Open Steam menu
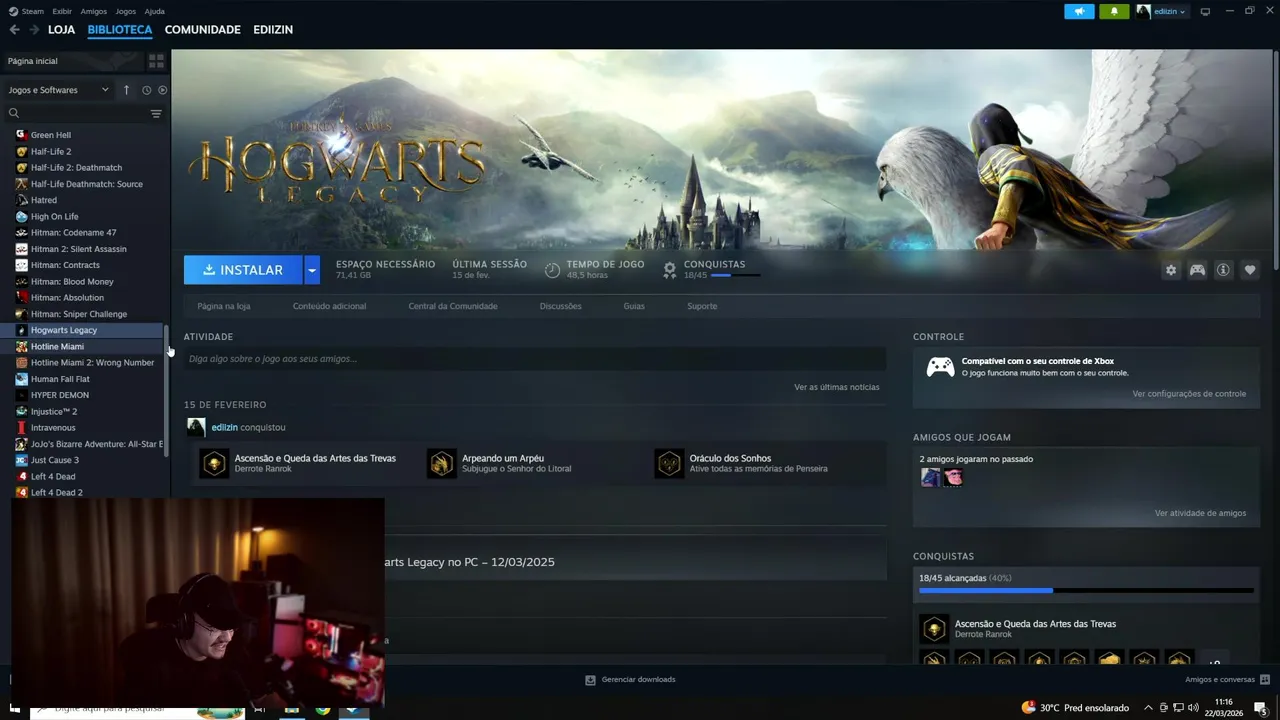Screen dimensions: 1280x720 (27, 11)
